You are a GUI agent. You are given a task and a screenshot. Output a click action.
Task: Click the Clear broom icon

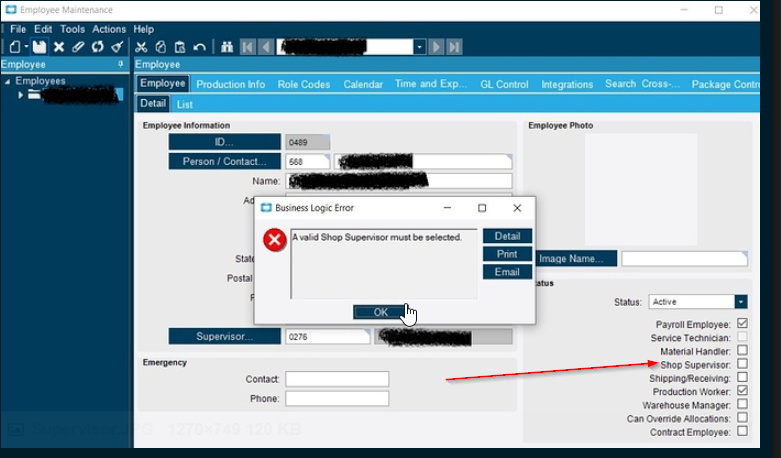tap(117, 47)
